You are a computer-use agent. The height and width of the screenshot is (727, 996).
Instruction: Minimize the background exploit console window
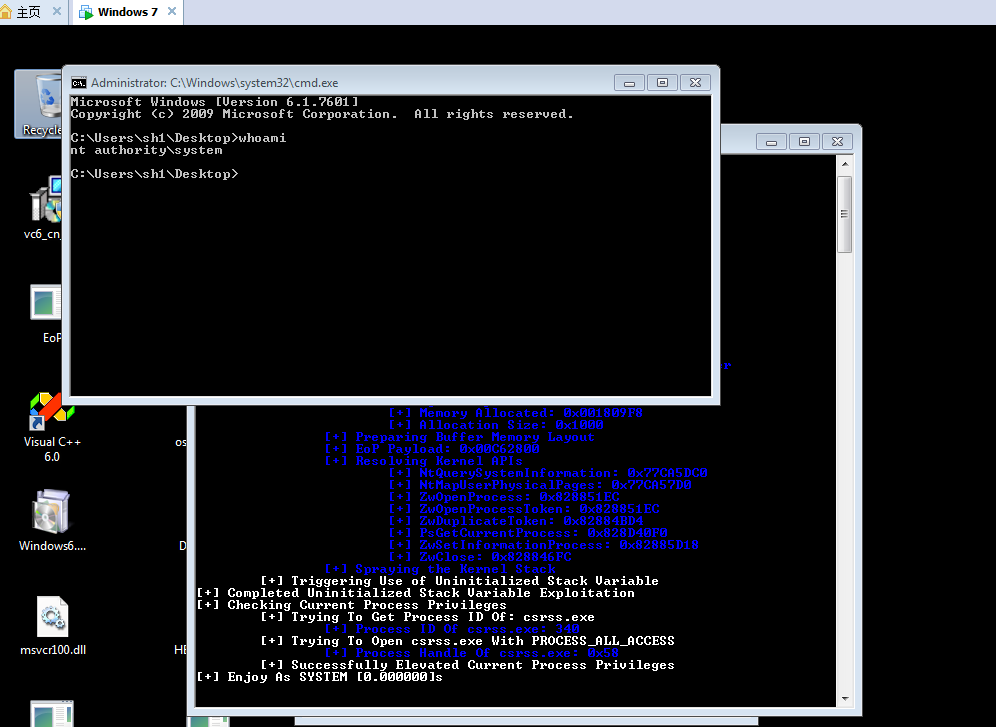(772, 142)
